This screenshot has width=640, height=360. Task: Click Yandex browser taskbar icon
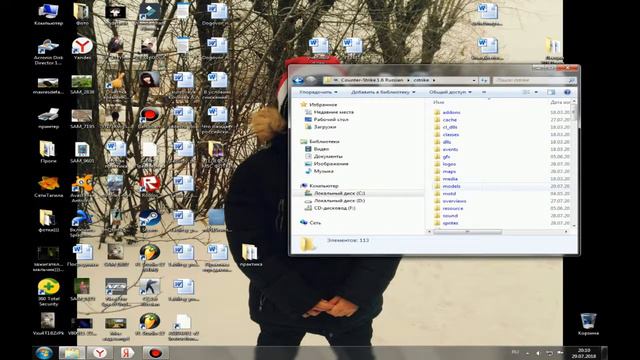[100, 353]
